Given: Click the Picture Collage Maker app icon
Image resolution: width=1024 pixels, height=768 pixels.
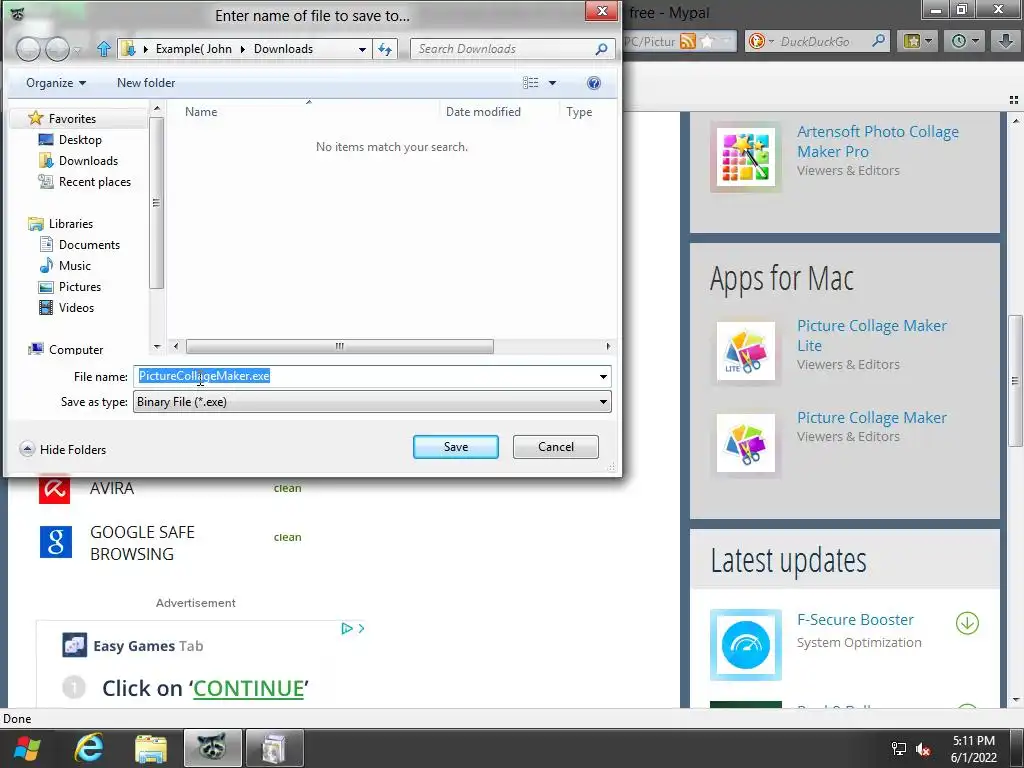Looking at the screenshot, I should [746, 443].
